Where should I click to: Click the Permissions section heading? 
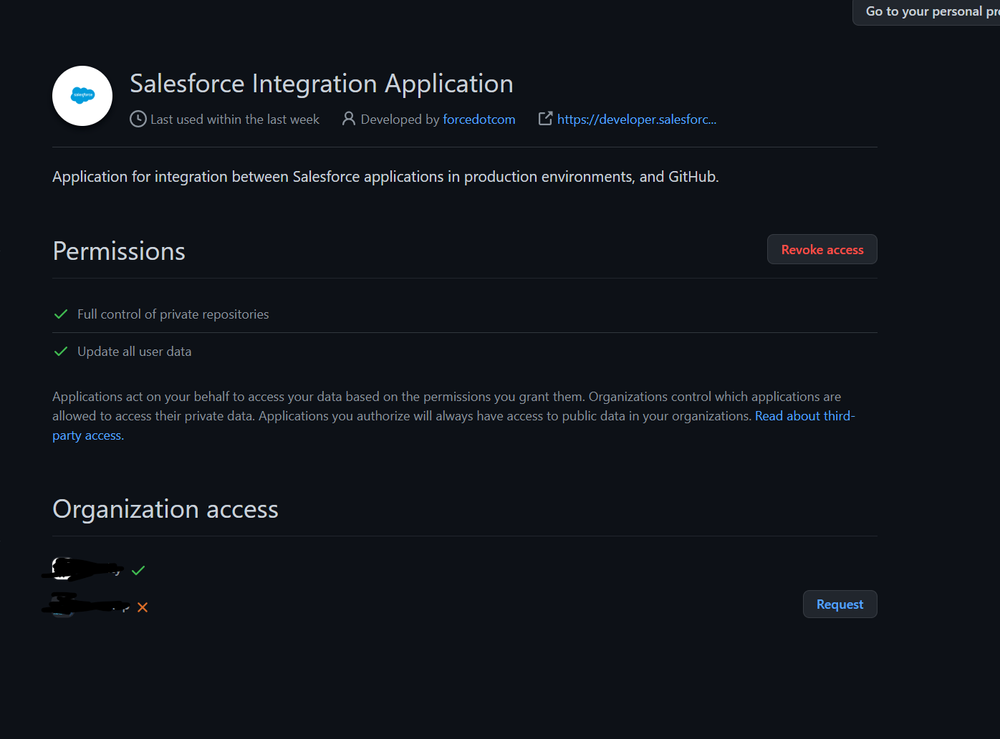tap(119, 251)
